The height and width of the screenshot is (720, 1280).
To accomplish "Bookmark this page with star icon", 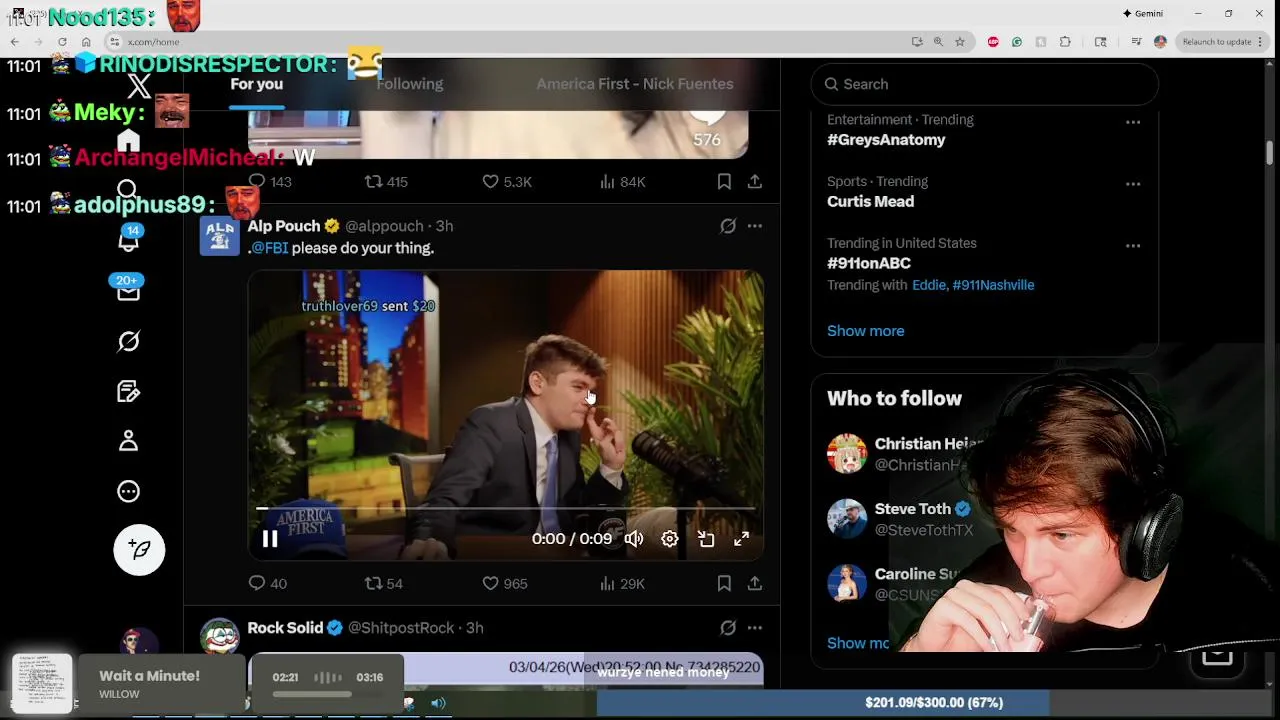I will pyautogui.click(x=960, y=42).
